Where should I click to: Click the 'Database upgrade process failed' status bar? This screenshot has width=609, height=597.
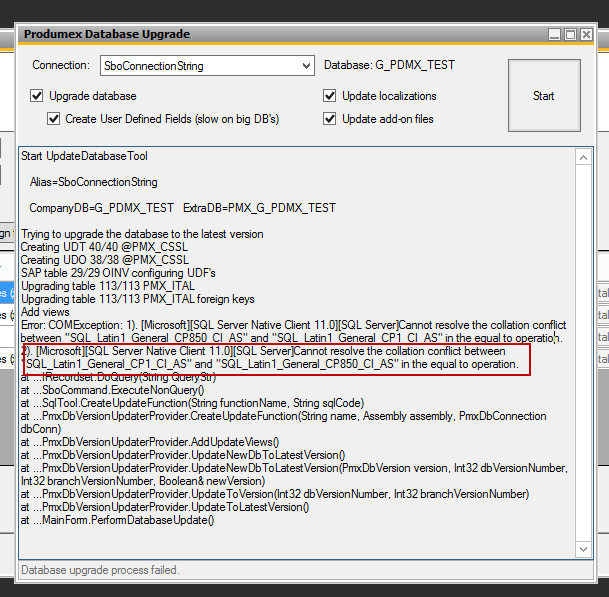100,570
